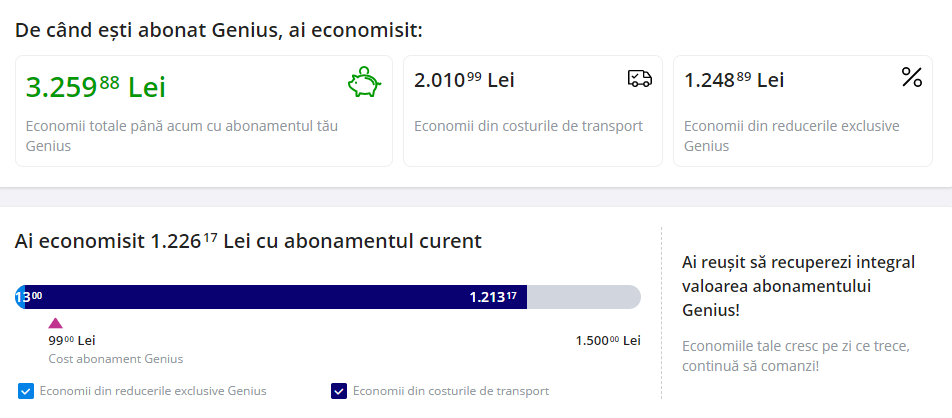Select the 2.010,99 Lei transport savings card
Screen dimensions: 952x418
click(x=532, y=111)
